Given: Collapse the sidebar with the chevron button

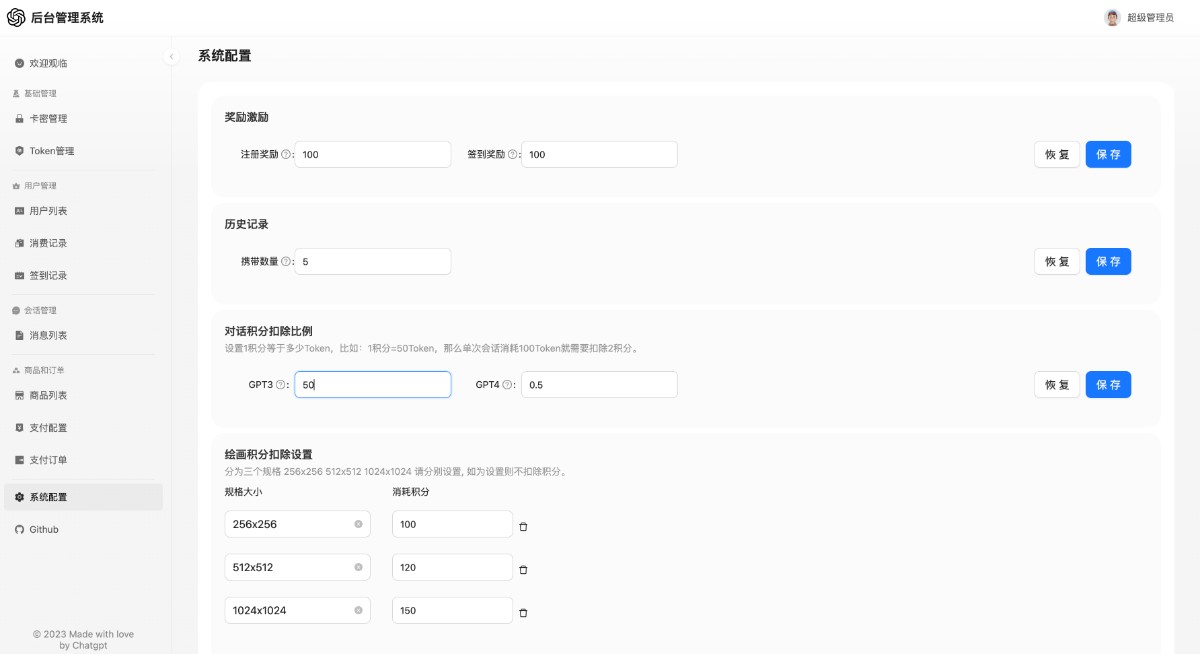Looking at the screenshot, I should tap(171, 57).
